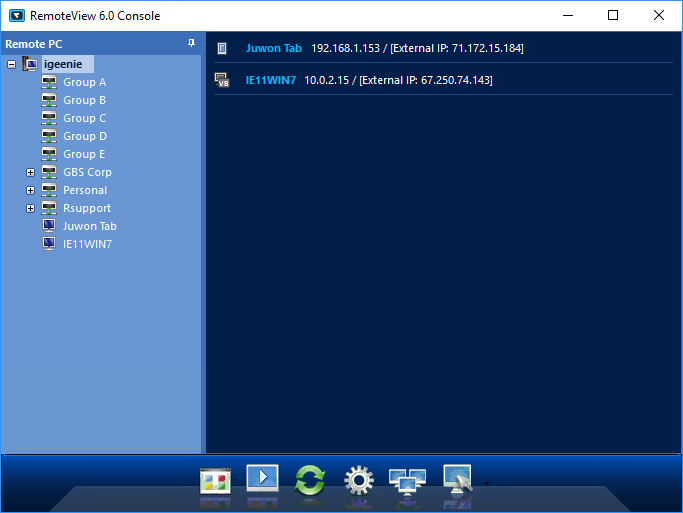Viewport: 683px width, 513px height.
Task: Minimize the RemoteView Console window
Action: pos(568,15)
